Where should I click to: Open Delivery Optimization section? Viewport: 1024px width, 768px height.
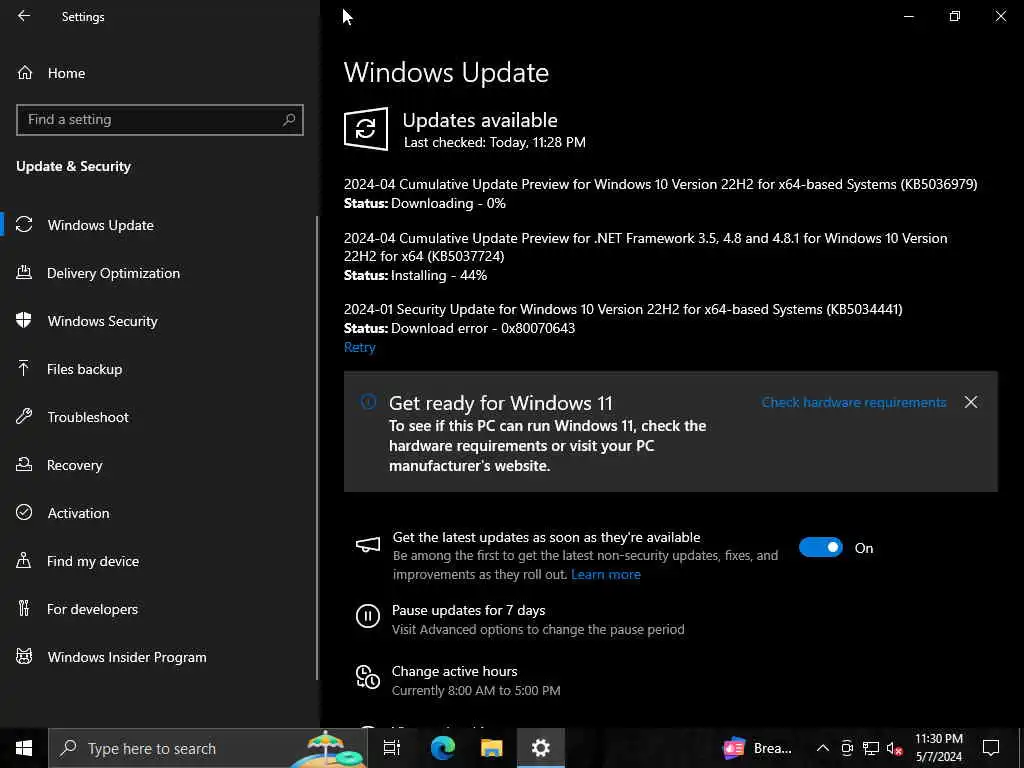113,273
